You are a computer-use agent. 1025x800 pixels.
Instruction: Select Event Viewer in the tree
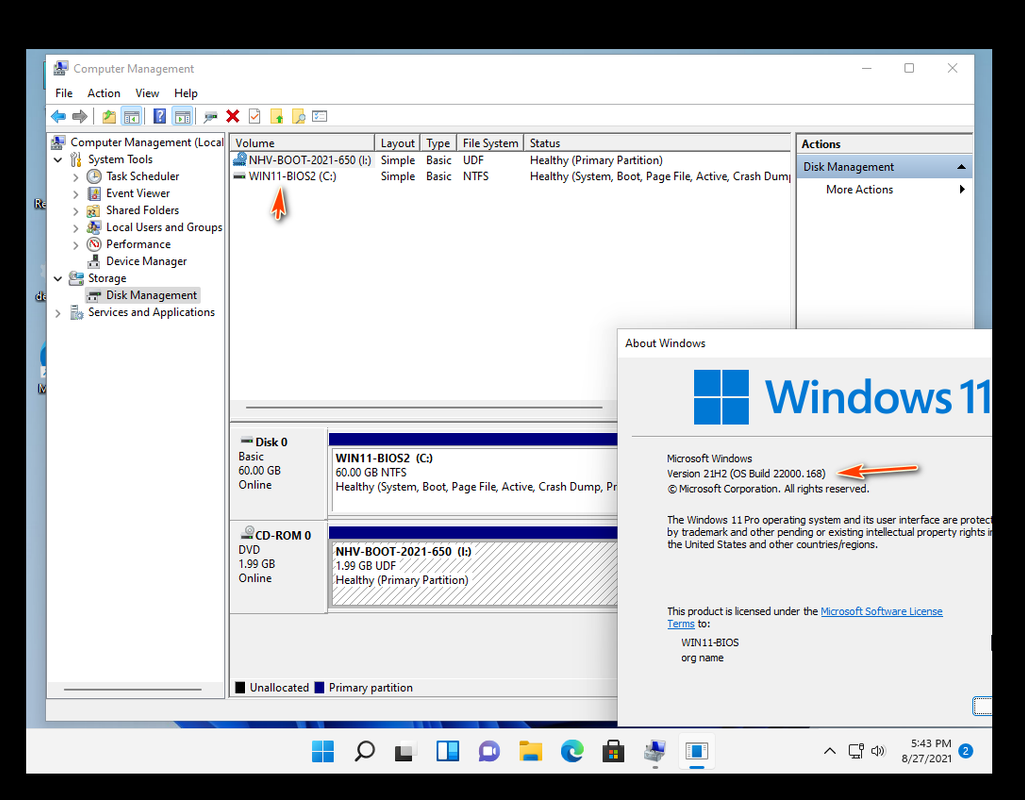tap(129, 193)
